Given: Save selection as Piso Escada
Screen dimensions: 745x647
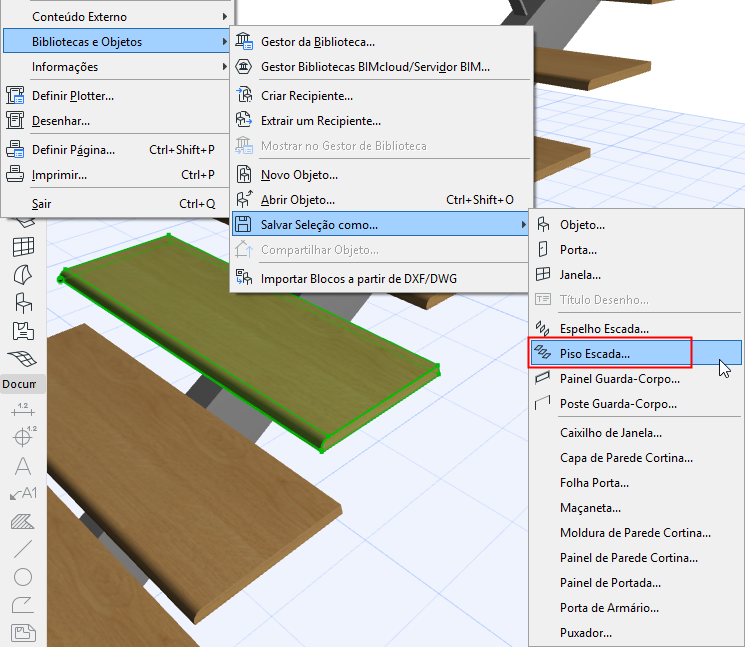Looking at the screenshot, I should point(636,353).
